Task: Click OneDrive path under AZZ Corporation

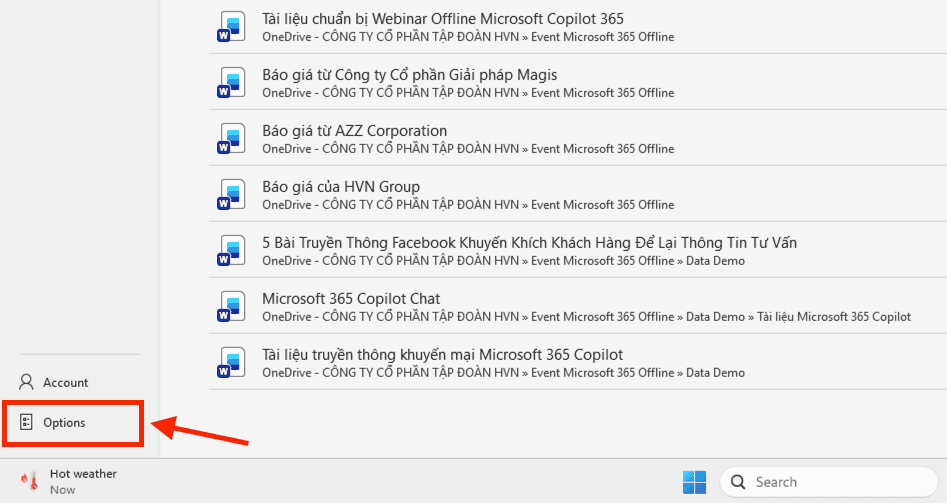Action: pos(468,149)
